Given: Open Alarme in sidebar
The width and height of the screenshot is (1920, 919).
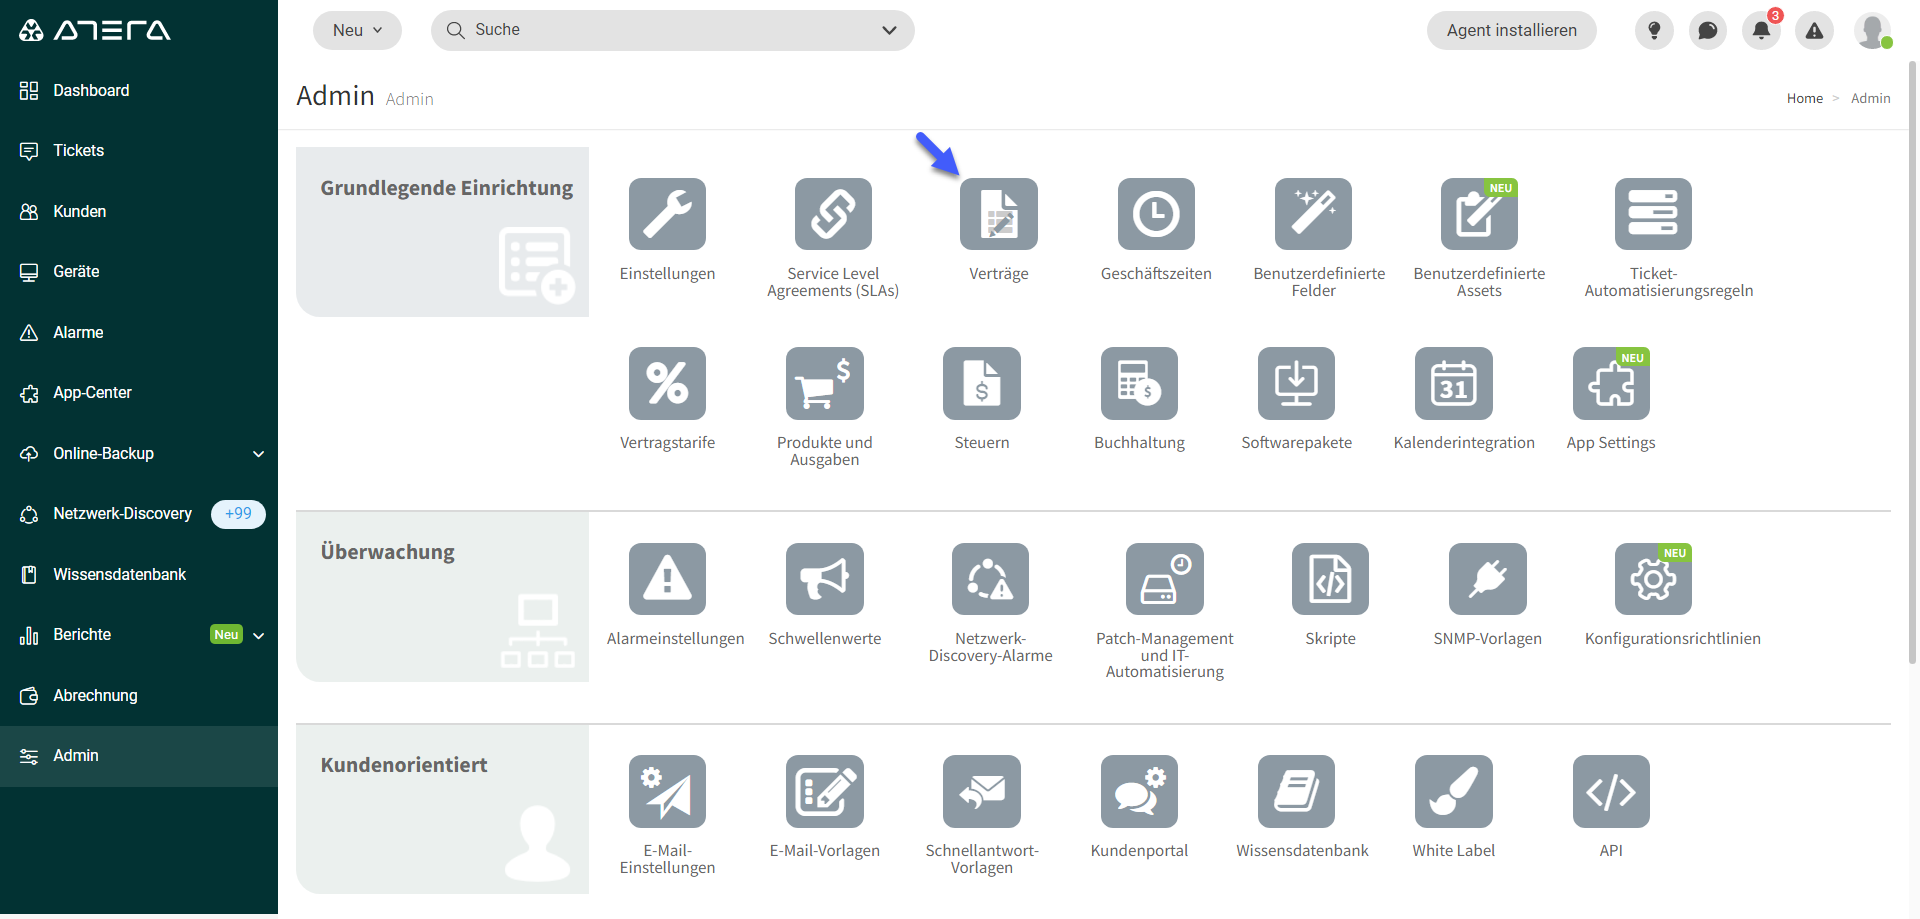Looking at the screenshot, I should [139, 333].
